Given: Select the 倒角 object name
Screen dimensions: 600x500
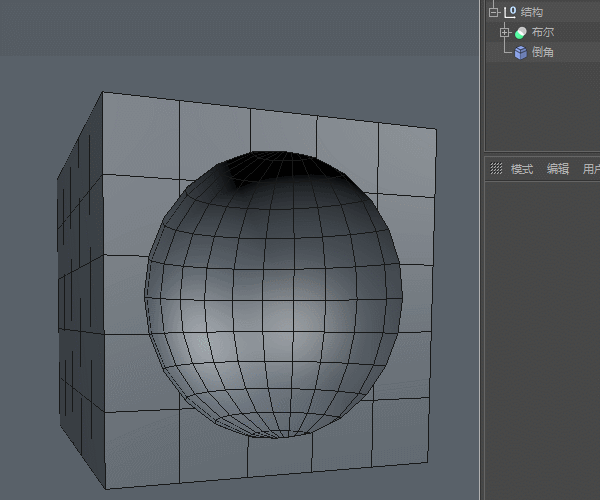Looking at the screenshot, I should click(x=543, y=52).
